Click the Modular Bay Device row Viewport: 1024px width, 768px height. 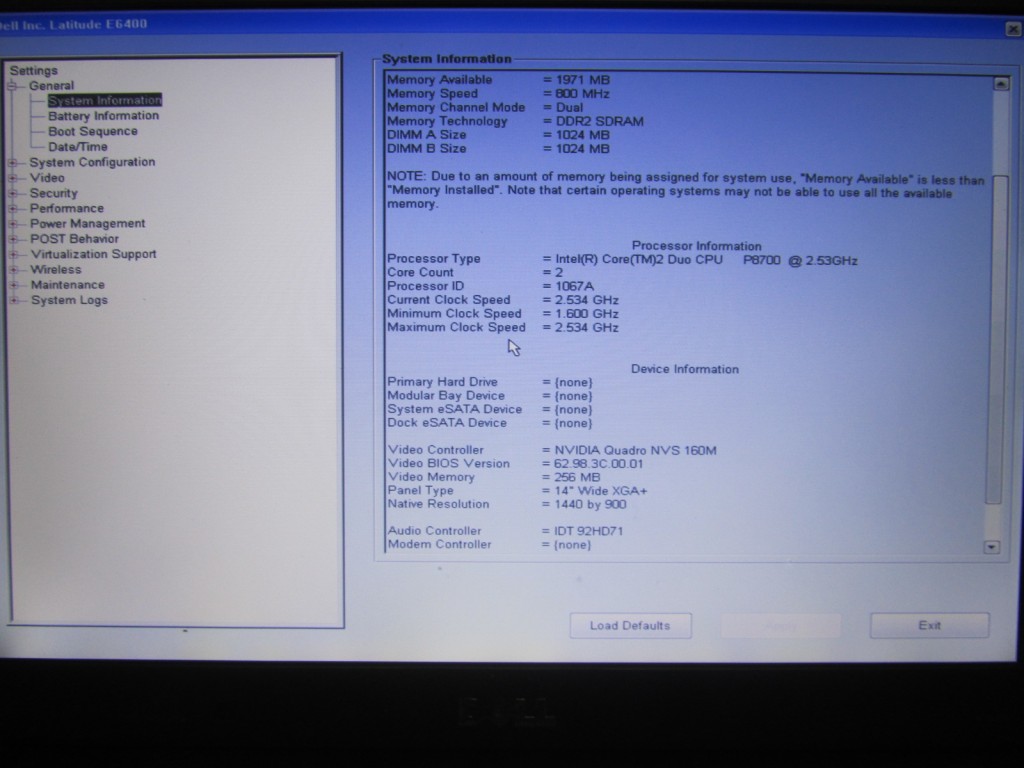coord(490,396)
